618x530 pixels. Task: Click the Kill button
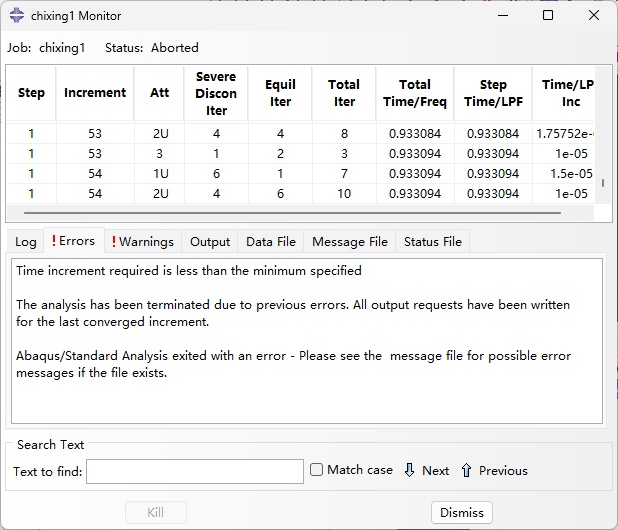point(155,512)
